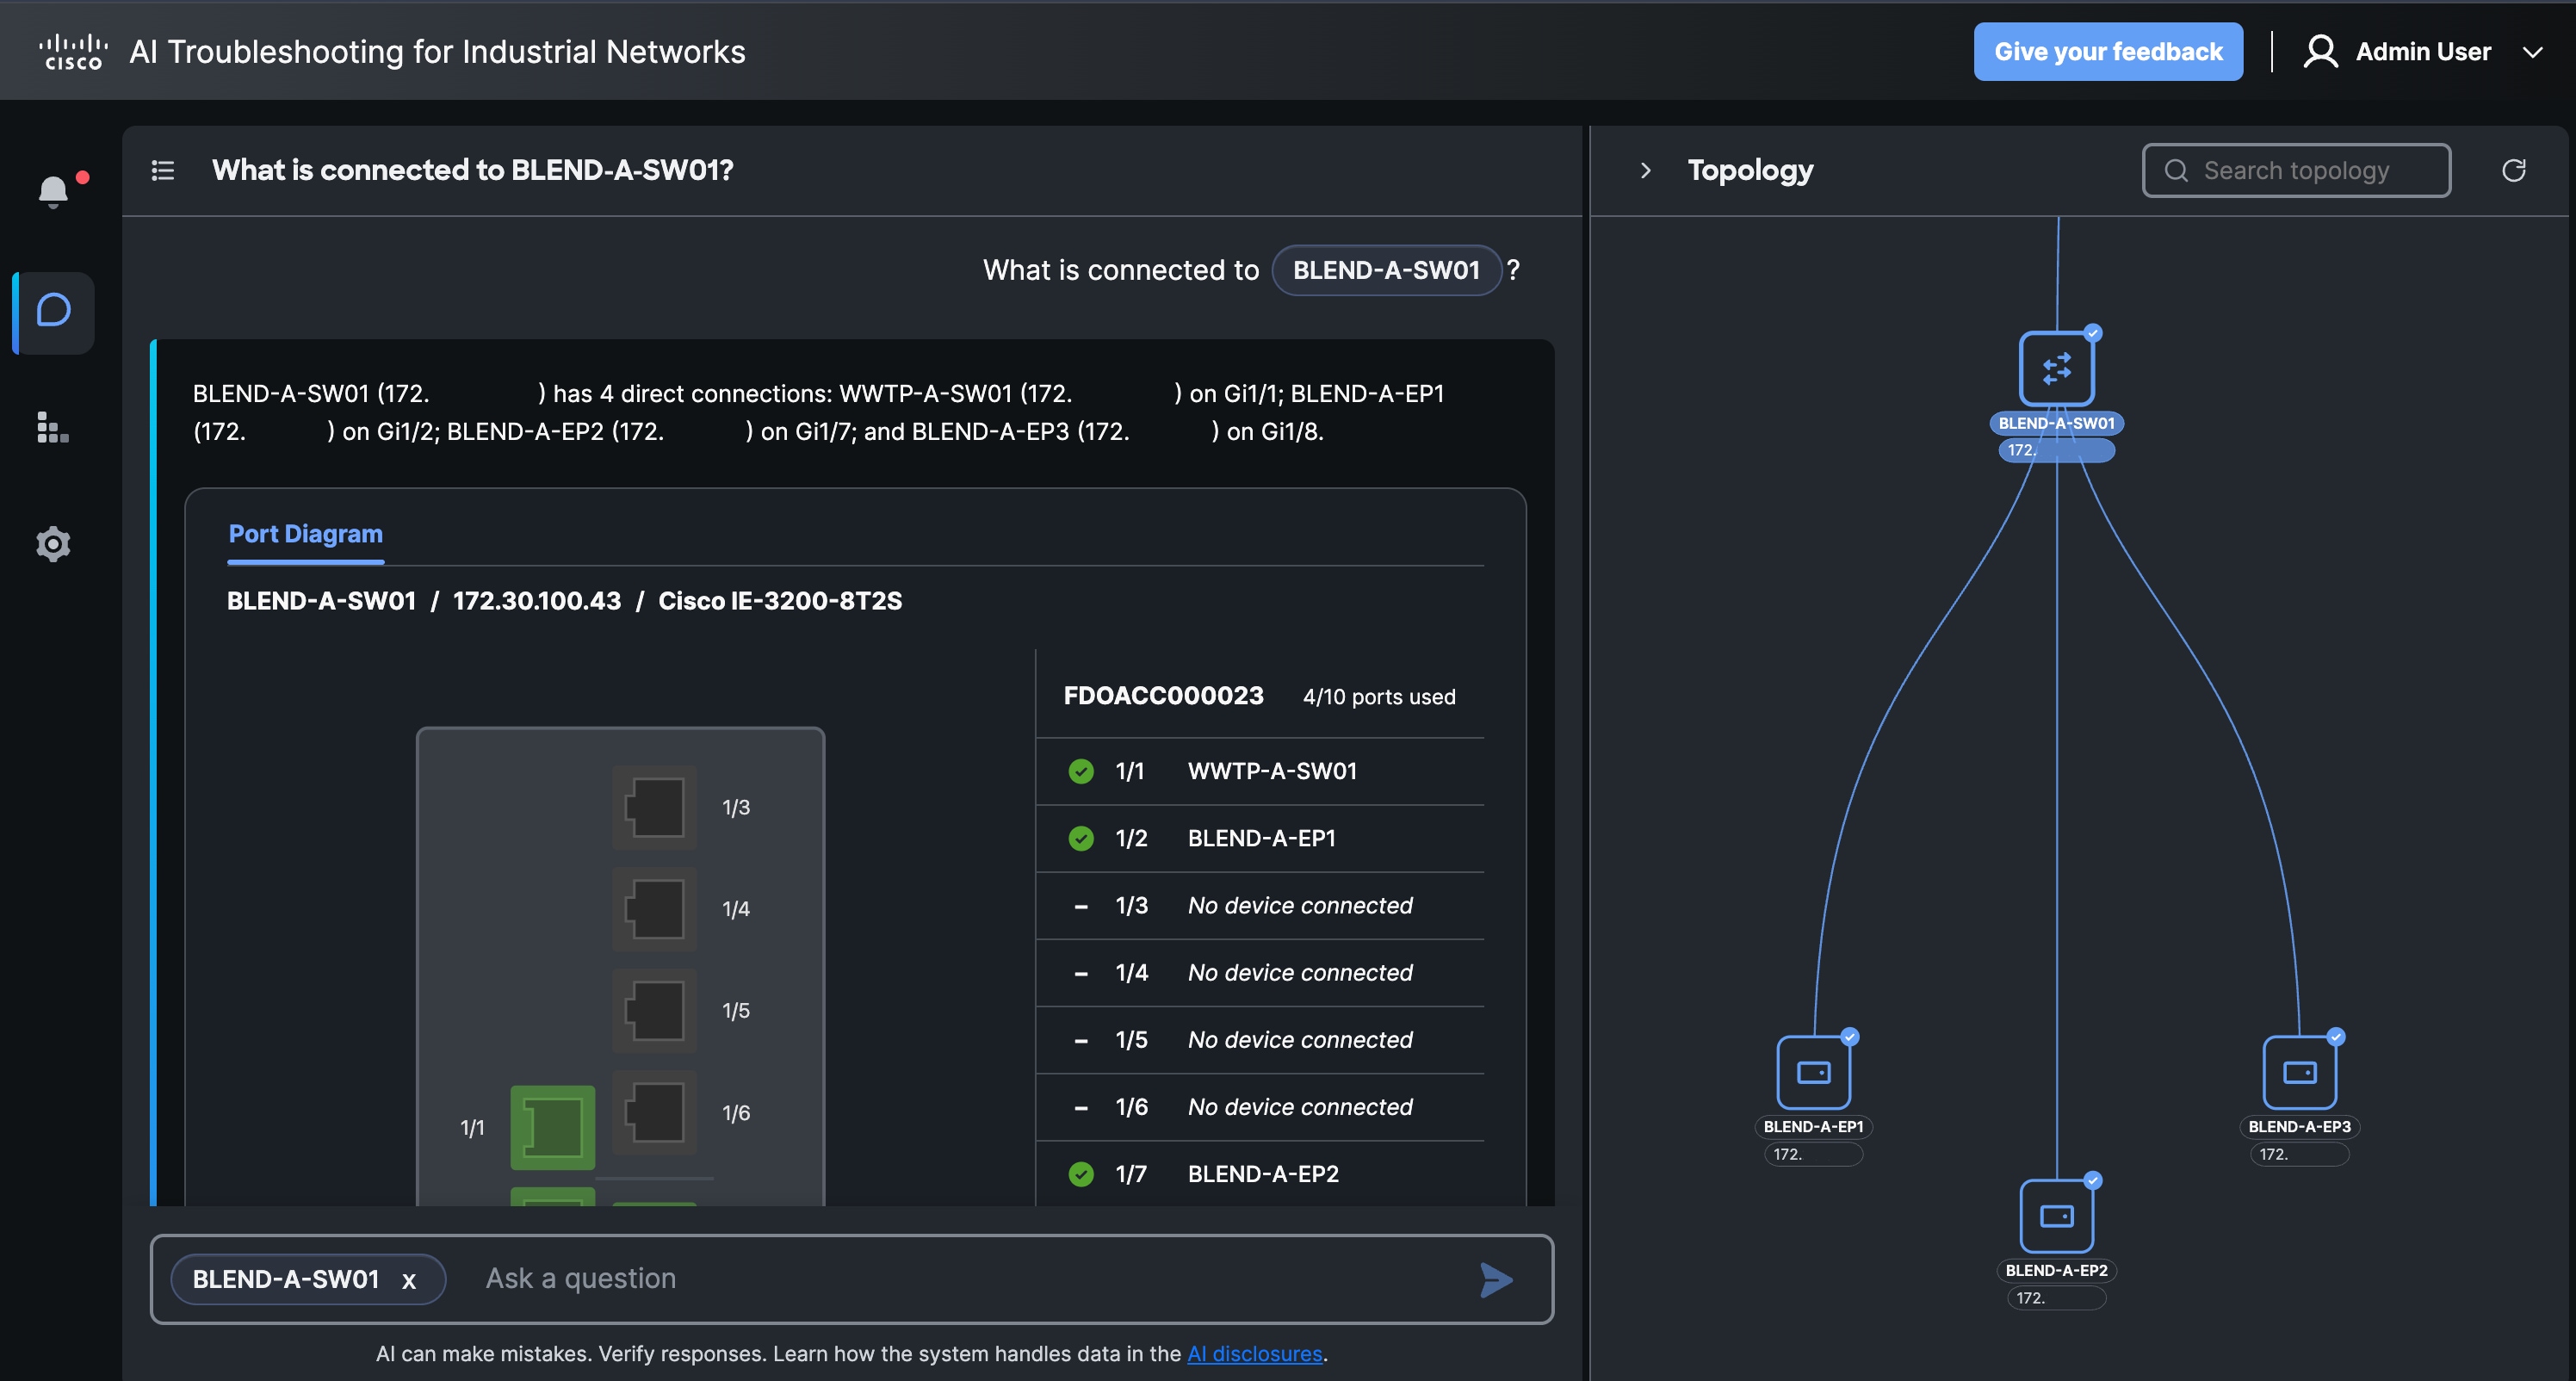This screenshot has height=1381, width=2576.
Task: Open the settings gear icon
Action: click(53, 544)
